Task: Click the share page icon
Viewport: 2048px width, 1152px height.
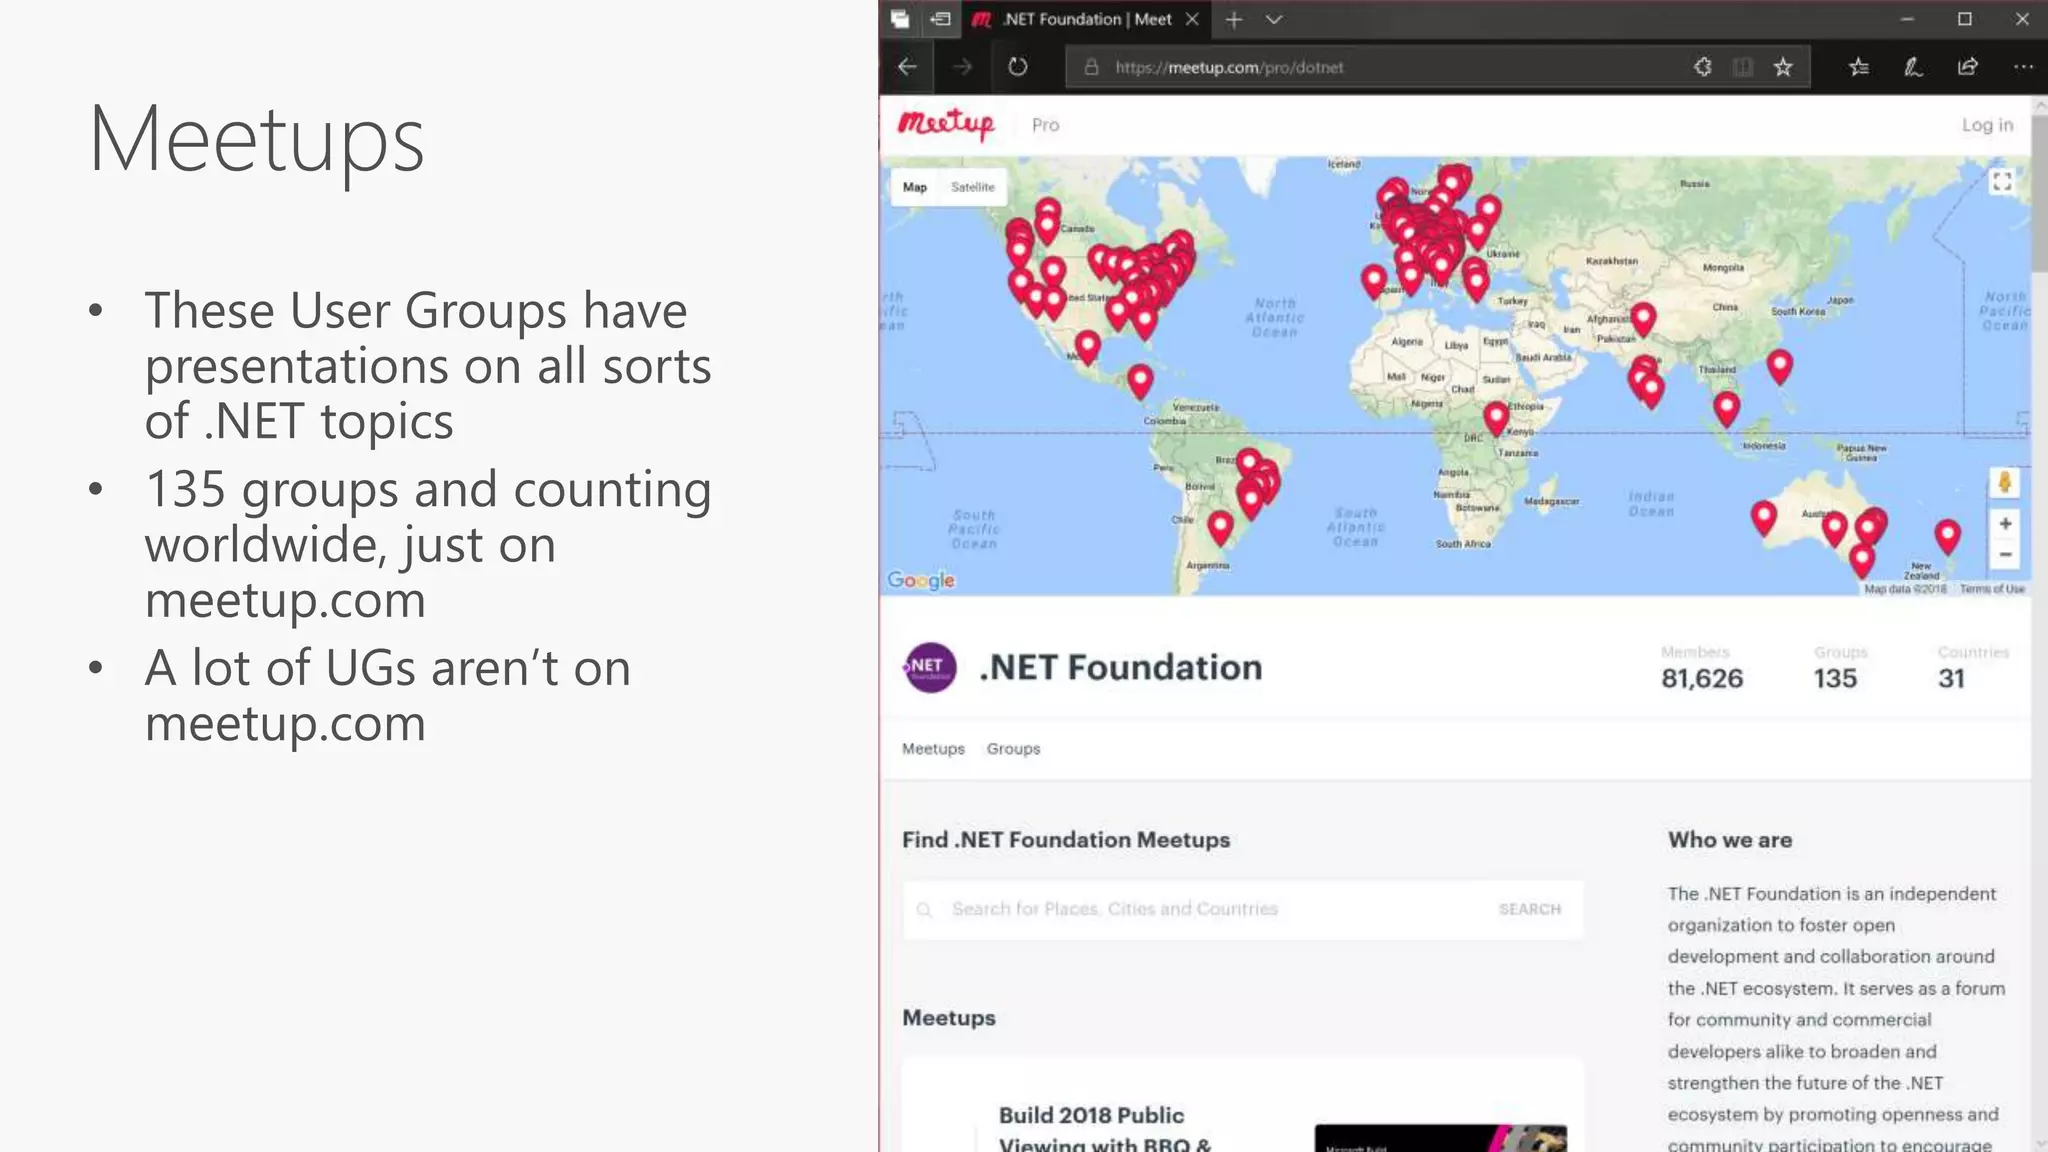Action: [1967, 67]
